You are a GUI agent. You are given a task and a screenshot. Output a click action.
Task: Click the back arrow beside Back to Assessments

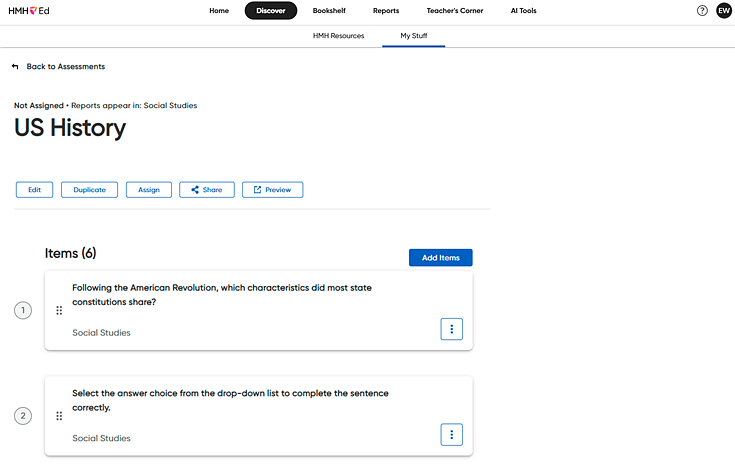(x=15, y=67)
